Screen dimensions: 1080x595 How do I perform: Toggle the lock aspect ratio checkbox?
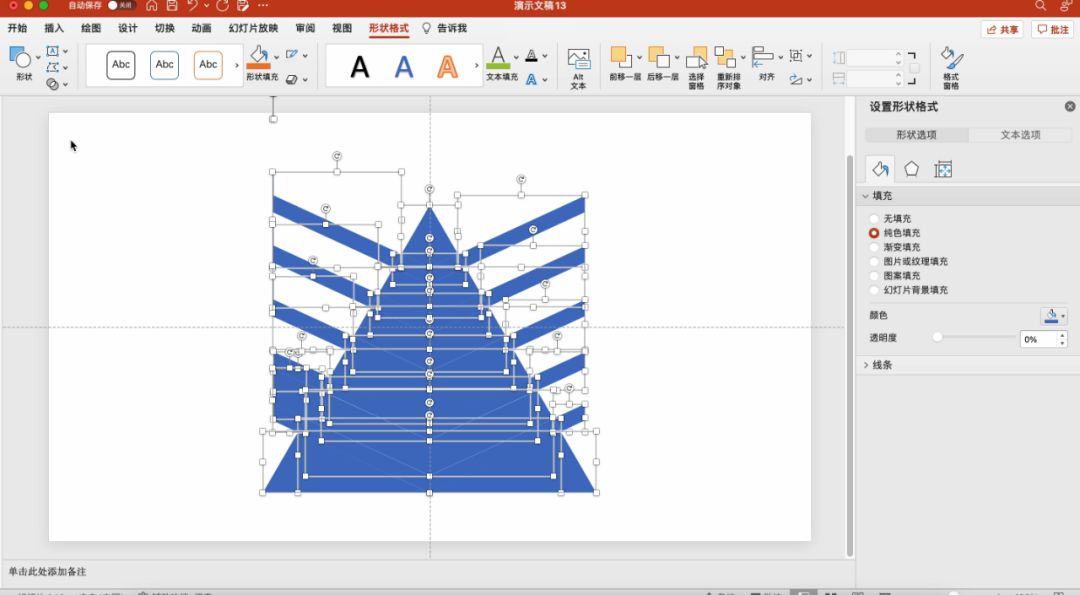(915, 68)
